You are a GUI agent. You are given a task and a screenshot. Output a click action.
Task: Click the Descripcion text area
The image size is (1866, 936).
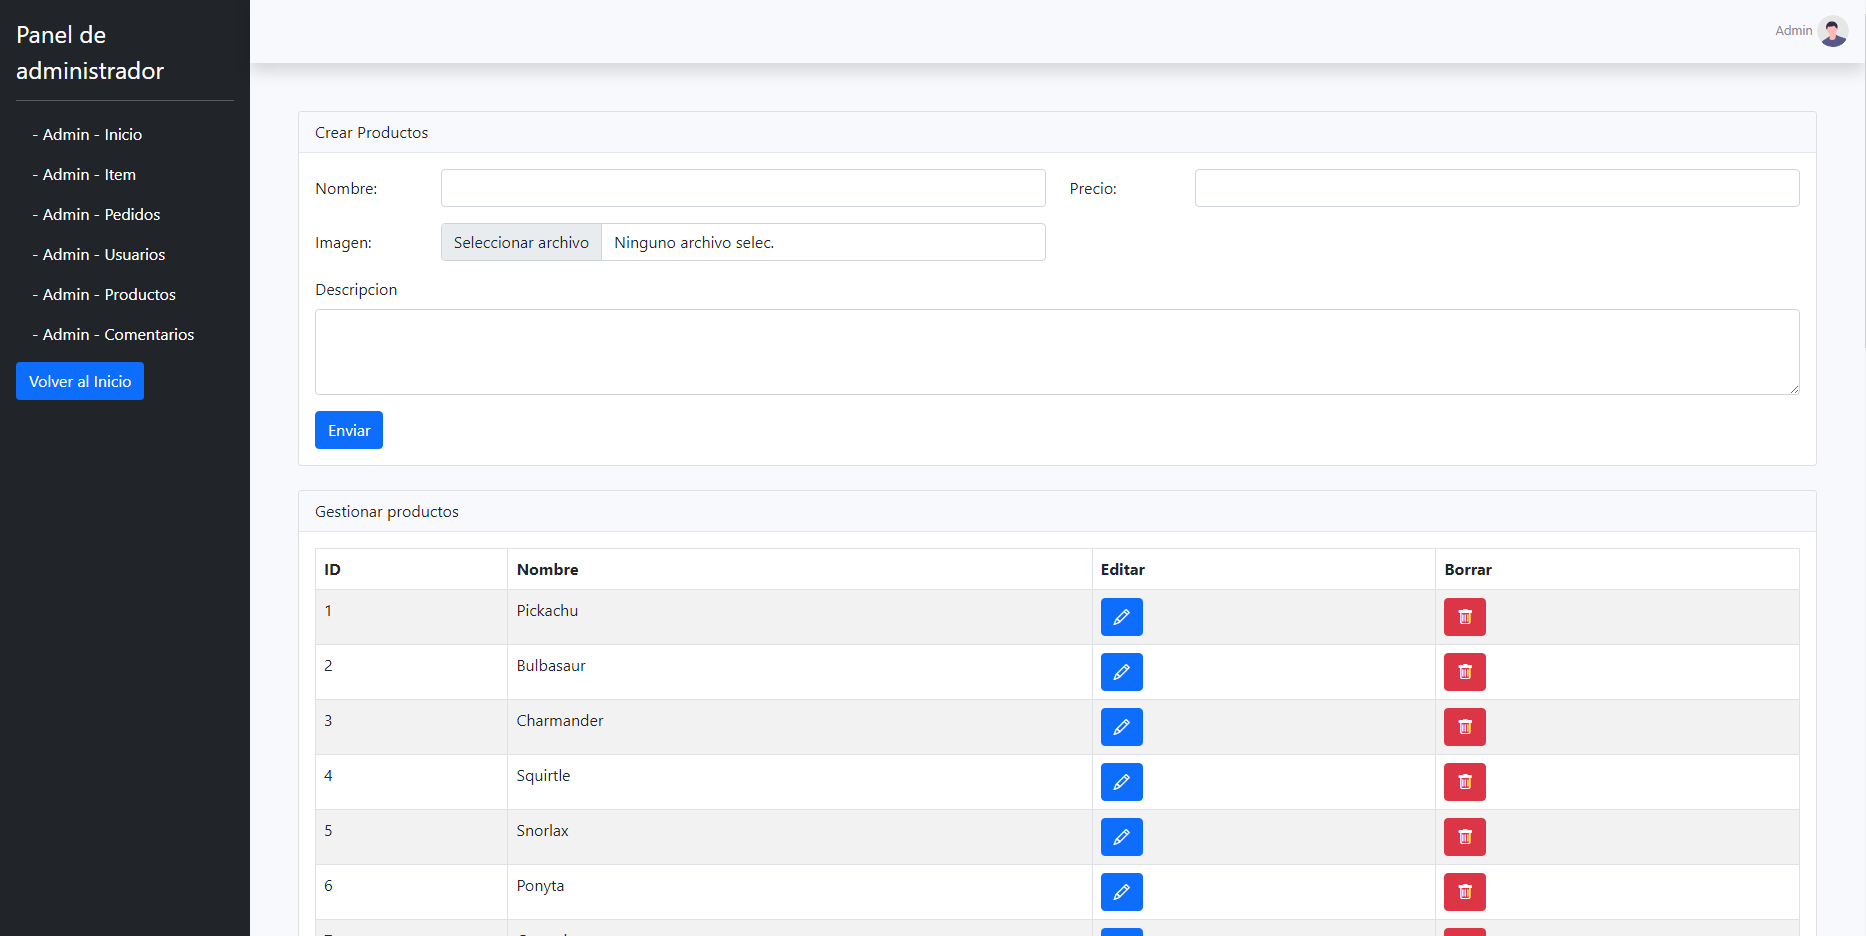point(1055,352)
